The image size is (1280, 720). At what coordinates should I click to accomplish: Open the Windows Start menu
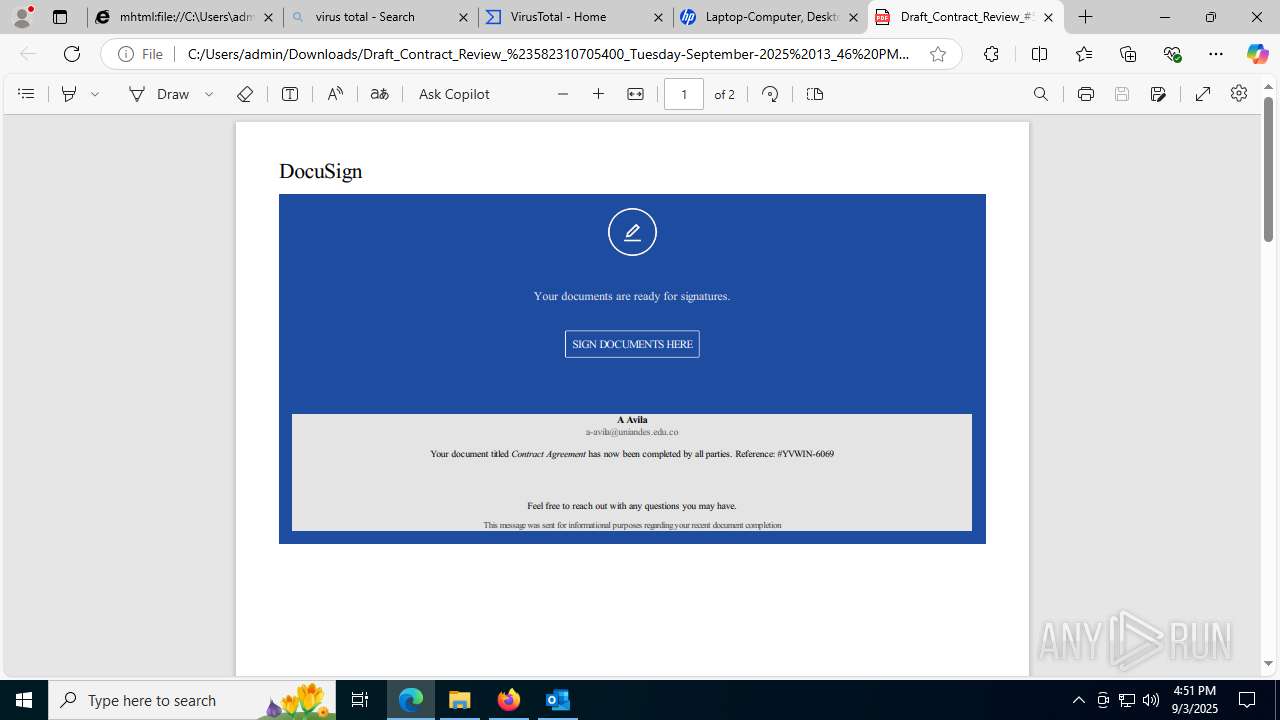[x=24, y=700]
